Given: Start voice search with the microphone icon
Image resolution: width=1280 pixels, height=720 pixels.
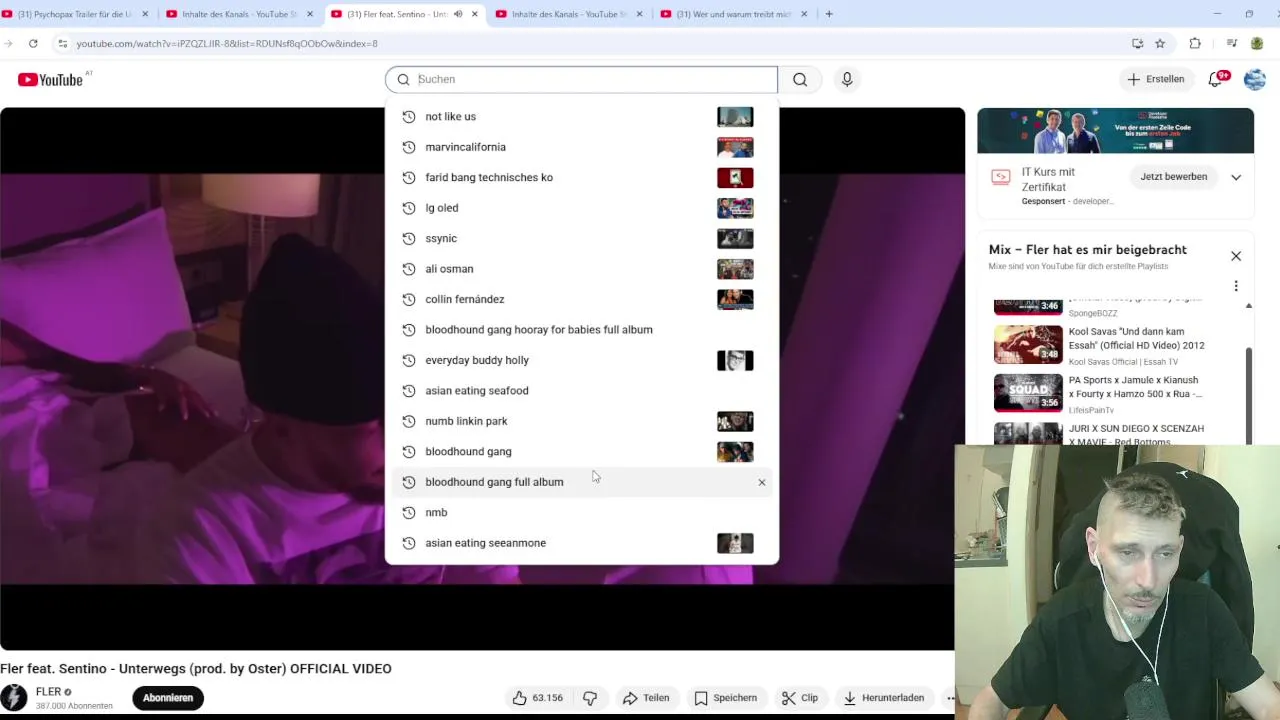Looking at the screenshot, I should point(847,79).
